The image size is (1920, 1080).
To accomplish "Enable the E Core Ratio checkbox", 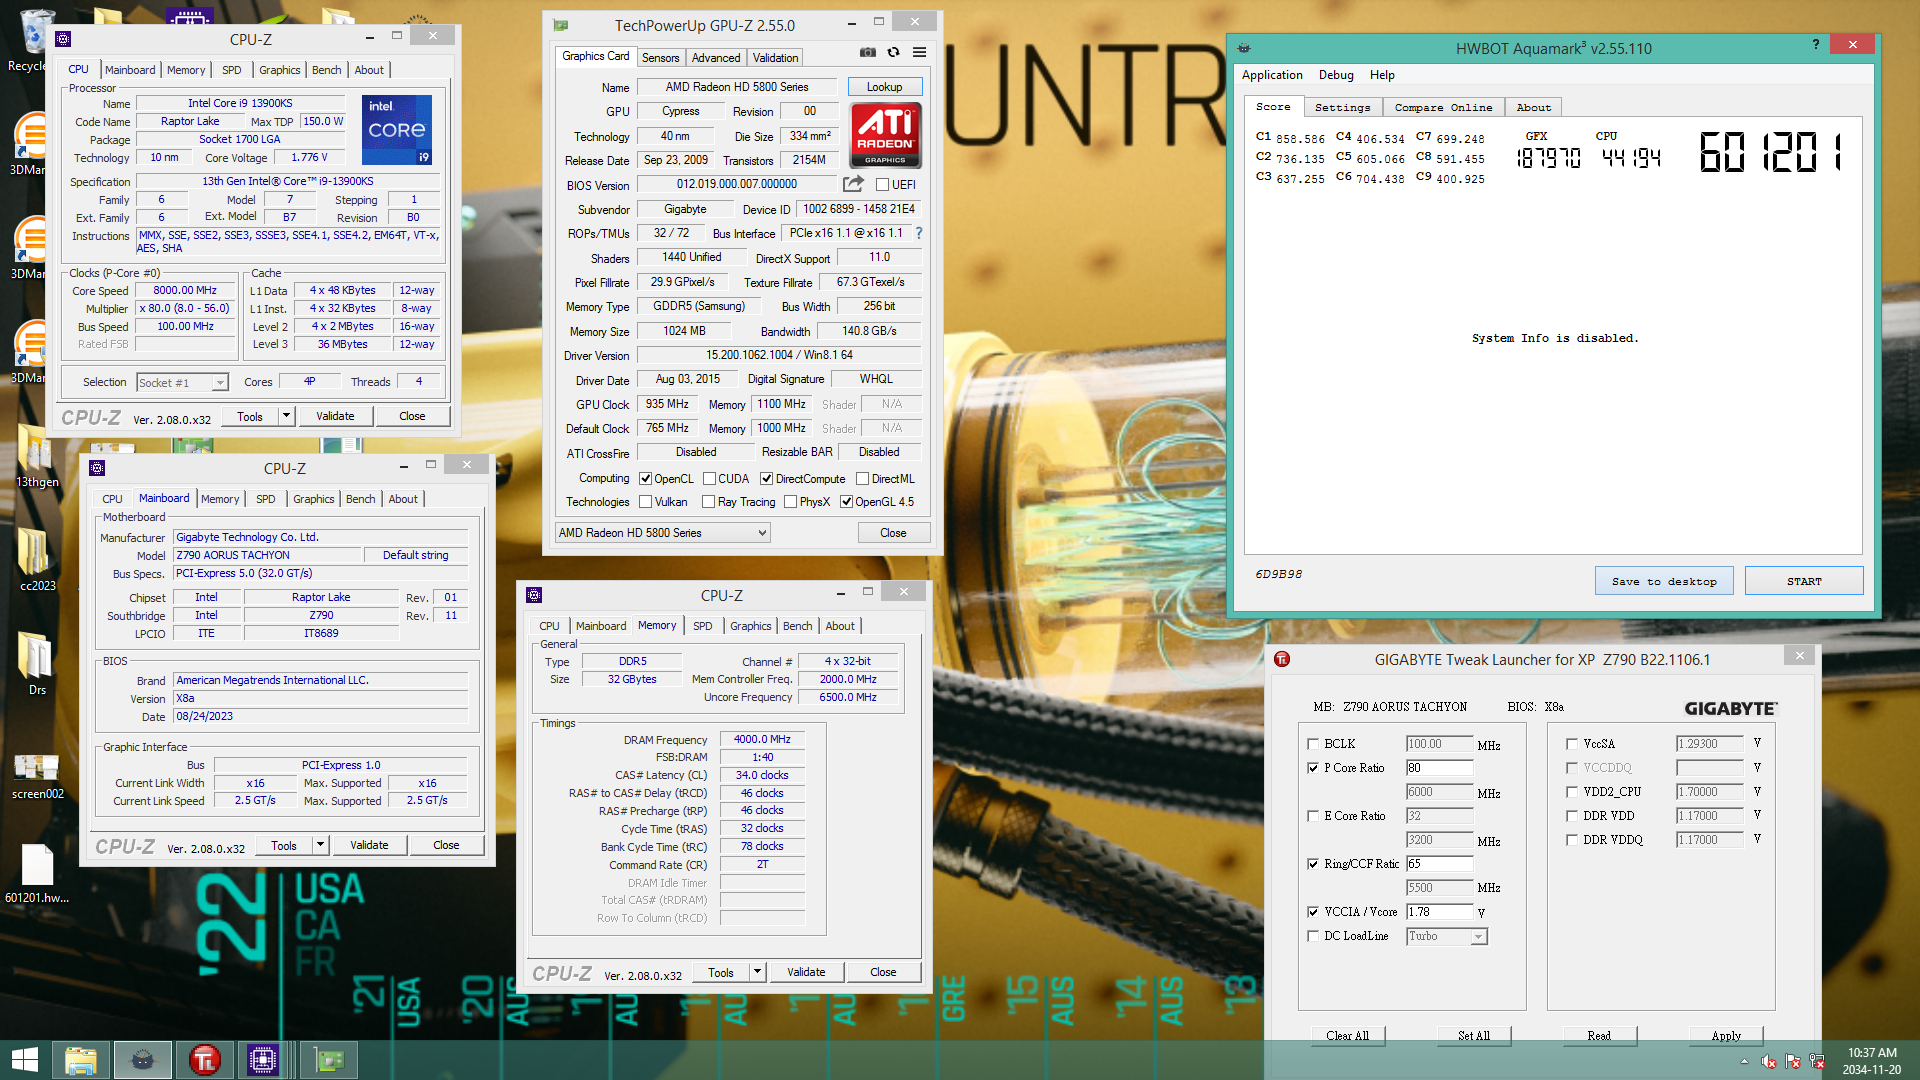I will point(1313,816).
